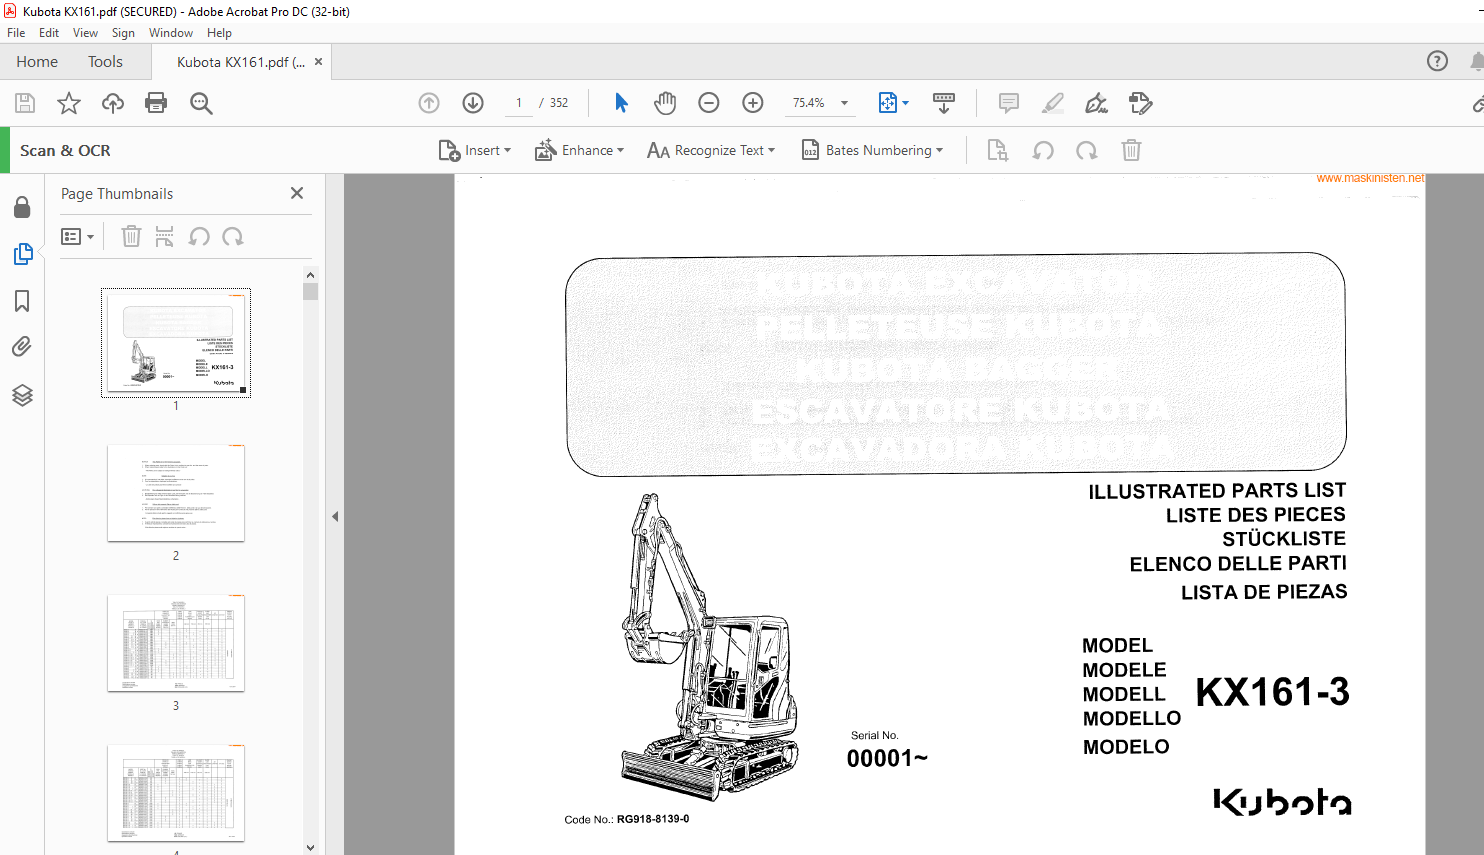The width and height of the screenshot is (1484, 855).
Task: Open fit page options icon
Action: click(893, 103)
